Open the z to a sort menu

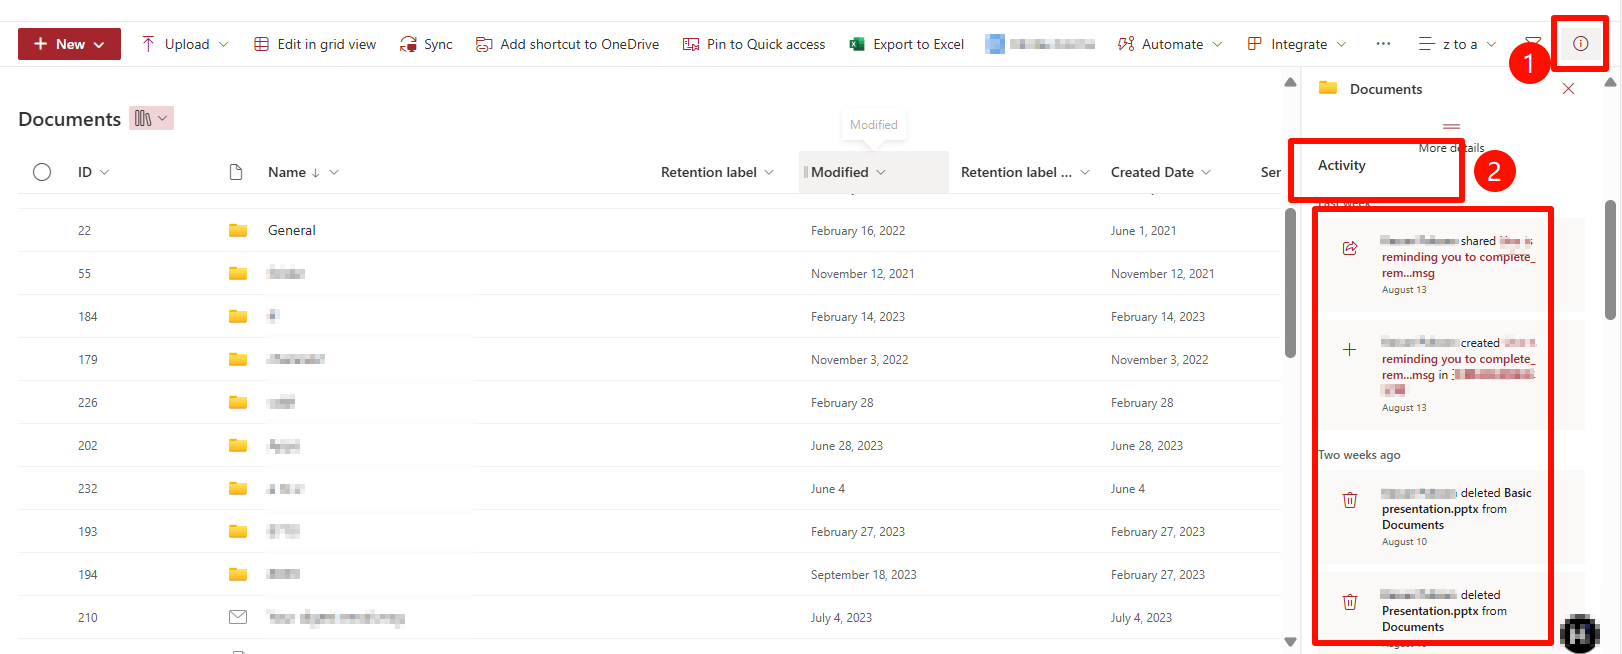[1458, 44]
